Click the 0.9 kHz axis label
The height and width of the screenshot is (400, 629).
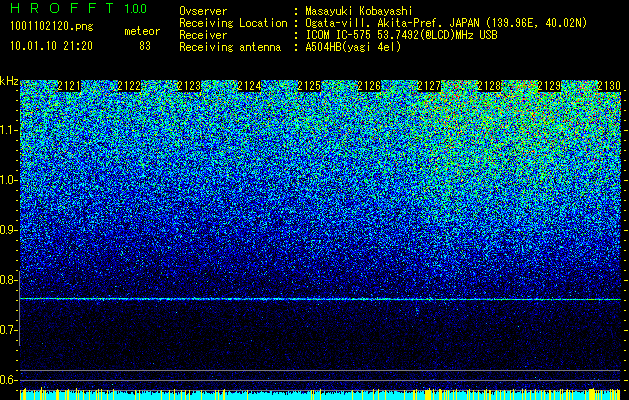[8, 230]
